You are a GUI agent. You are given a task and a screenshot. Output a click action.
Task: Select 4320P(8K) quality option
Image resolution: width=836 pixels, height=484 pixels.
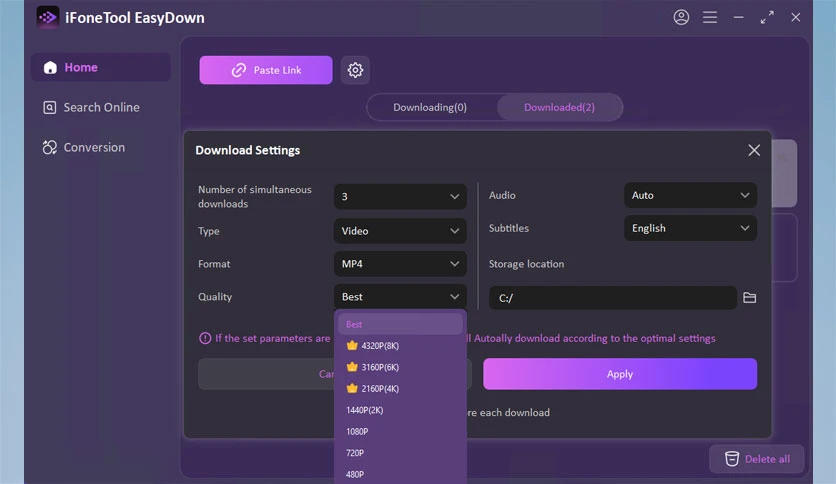click(x=400, y=345)
